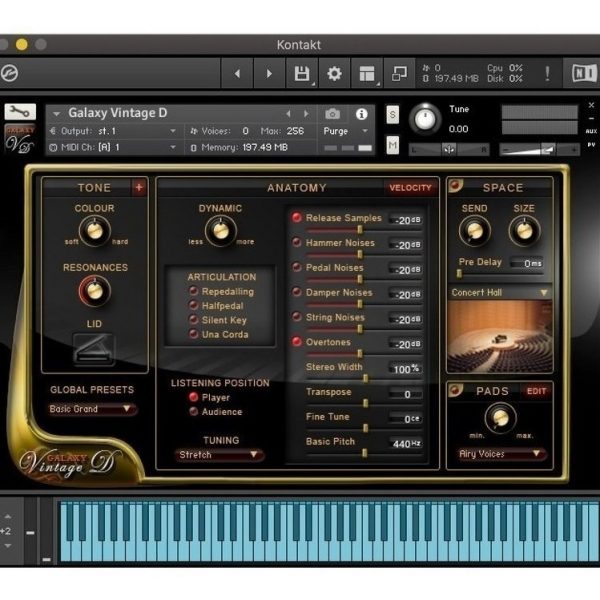The height and width of the screenshot is (600, 600).
Task: Go to next preset with right arrow toolbar button
Action: tap(269, 73)
